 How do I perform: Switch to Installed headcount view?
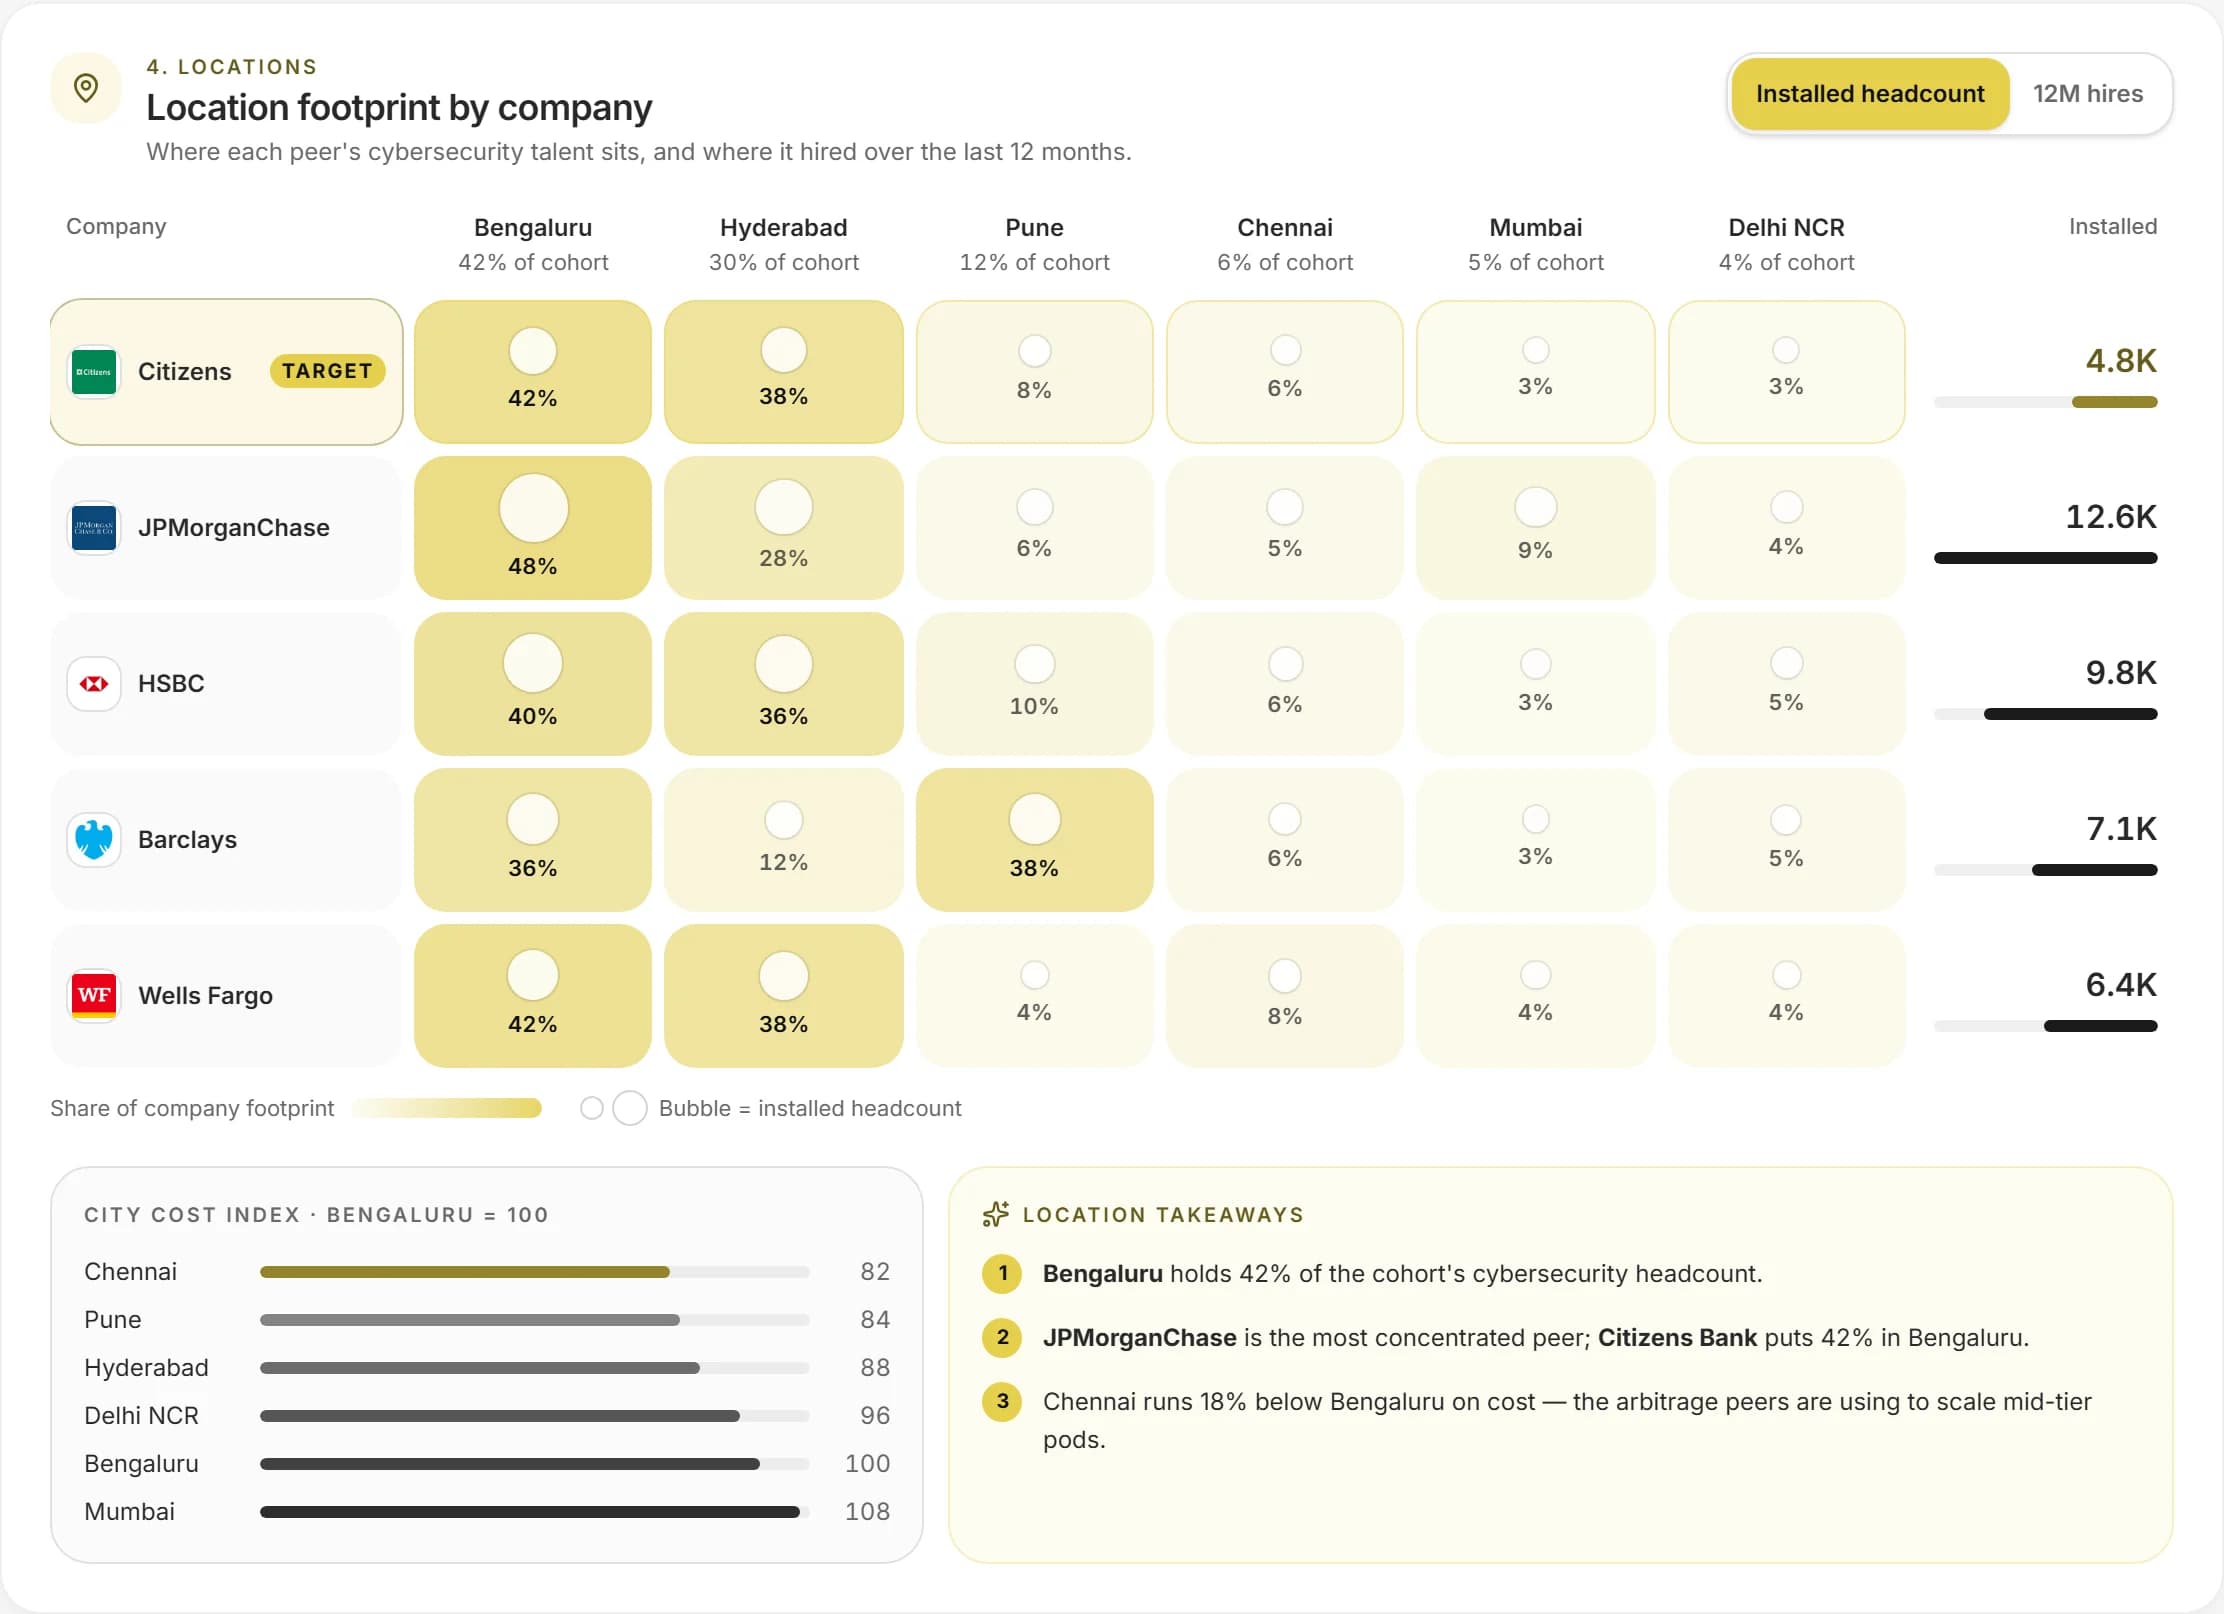(1870, 94)
